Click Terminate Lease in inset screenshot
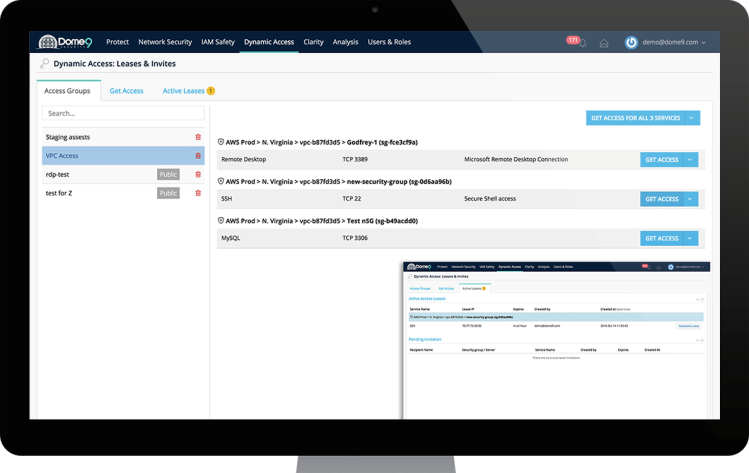The height and width of the screenshot is (473, 749). [x=688, y=326]
